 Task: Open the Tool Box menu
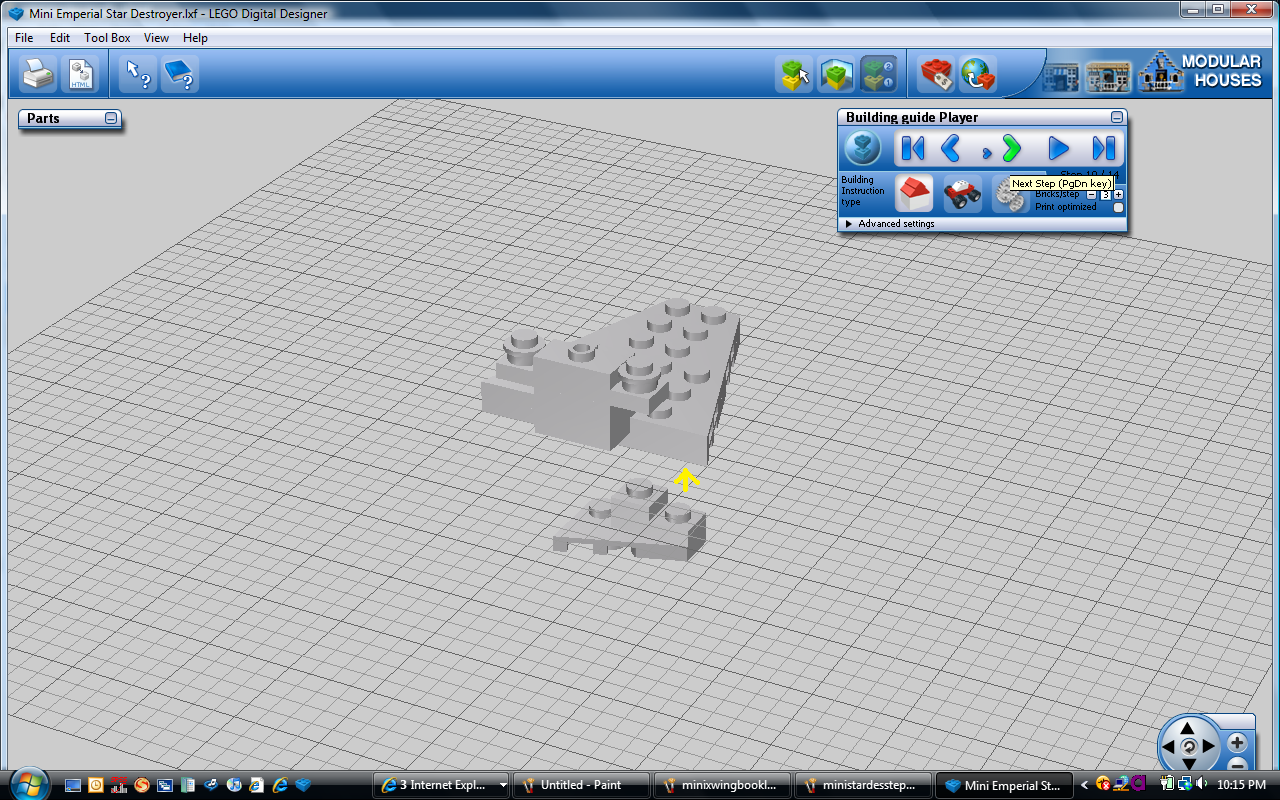[x=107, y=38]
